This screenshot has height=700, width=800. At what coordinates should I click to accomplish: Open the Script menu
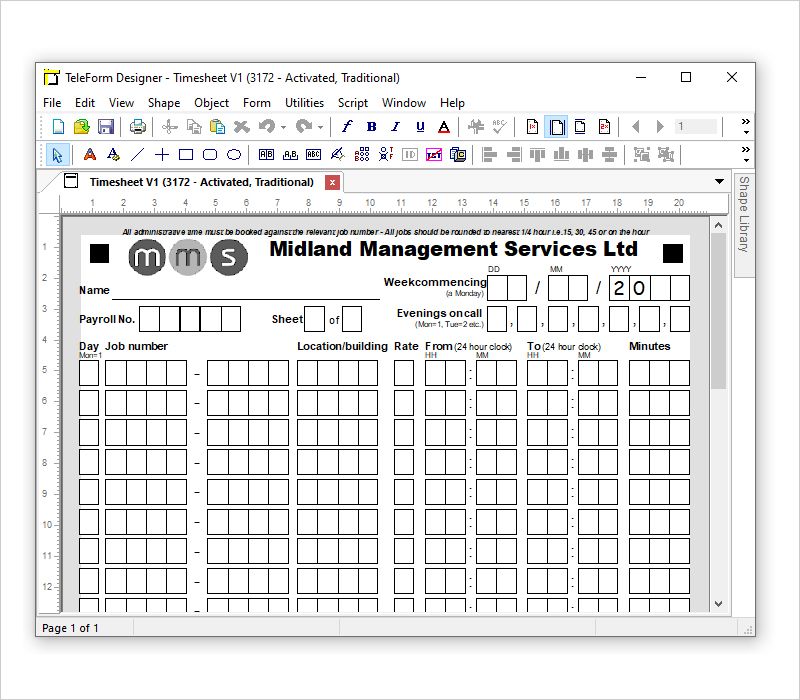click(x=353, y=103)
